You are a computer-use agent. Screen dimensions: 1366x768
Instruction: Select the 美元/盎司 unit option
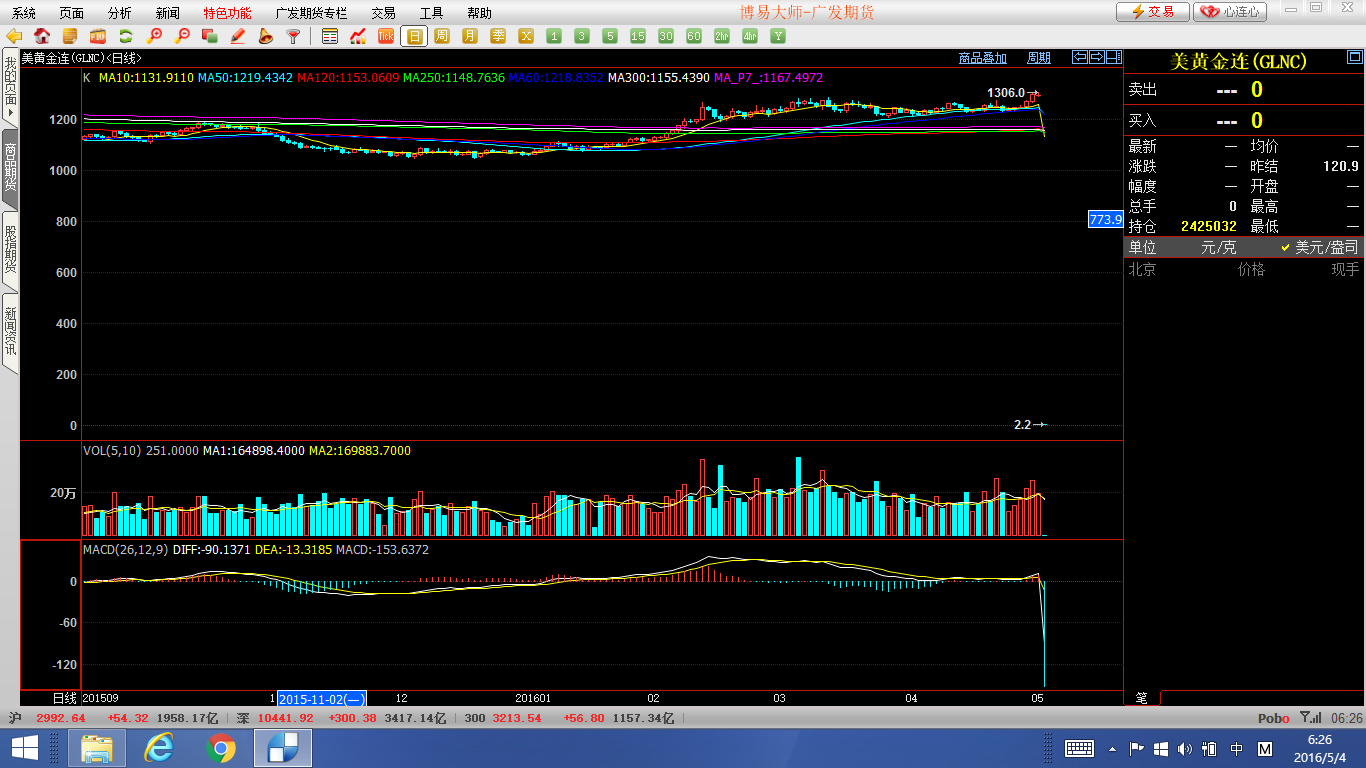(1319, 247)
